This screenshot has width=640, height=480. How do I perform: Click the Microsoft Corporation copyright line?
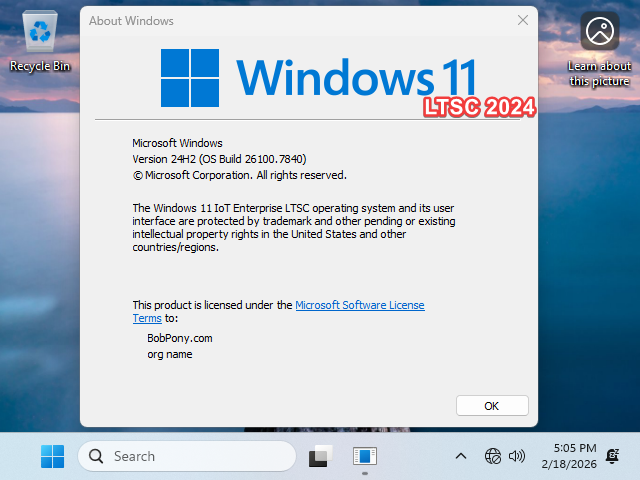click(240, 176)
